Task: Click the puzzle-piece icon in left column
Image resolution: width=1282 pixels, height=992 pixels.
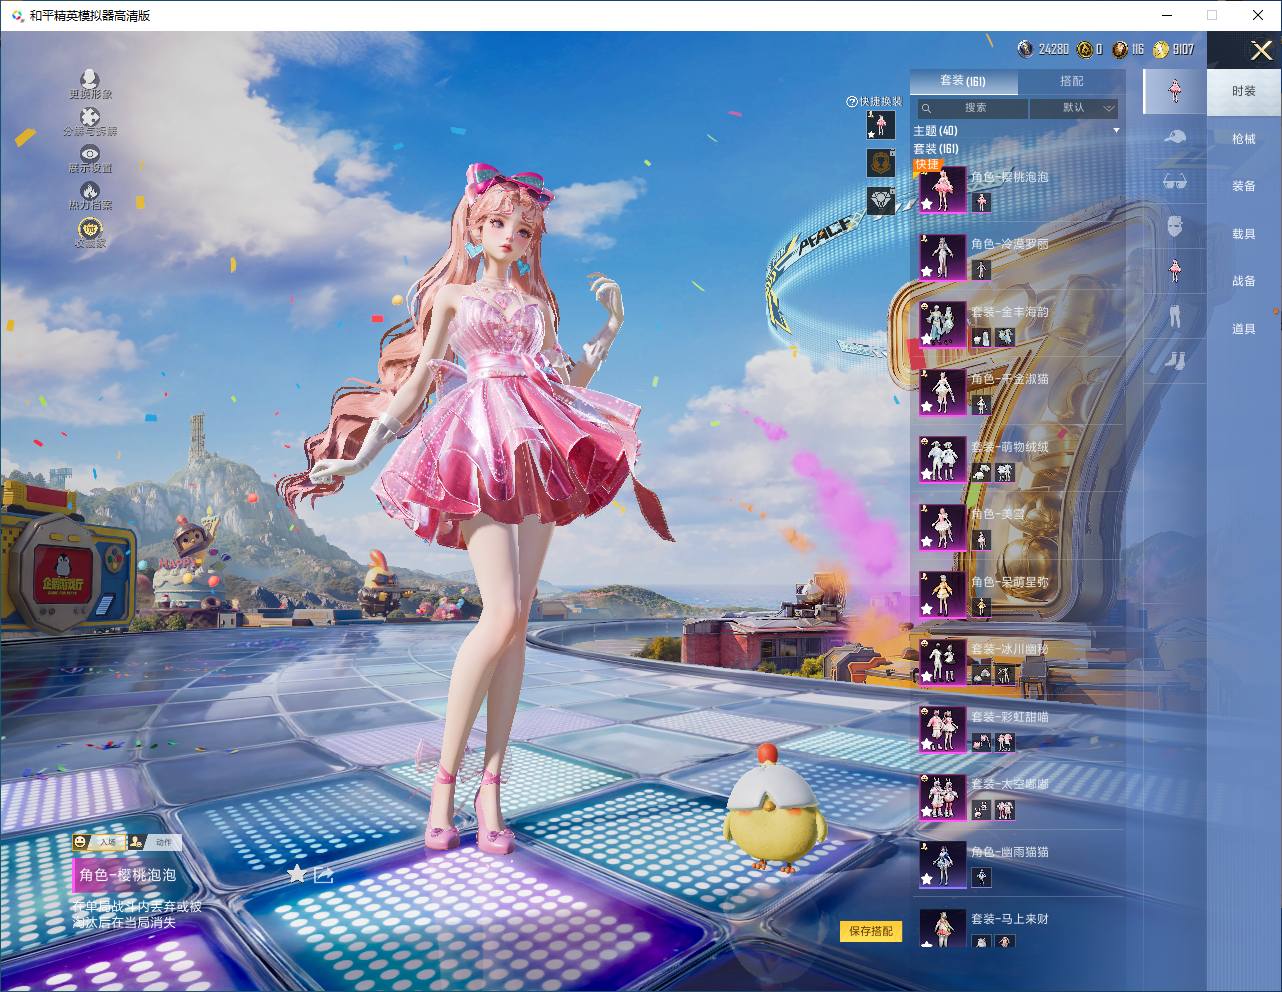Action: coord(90,116)
